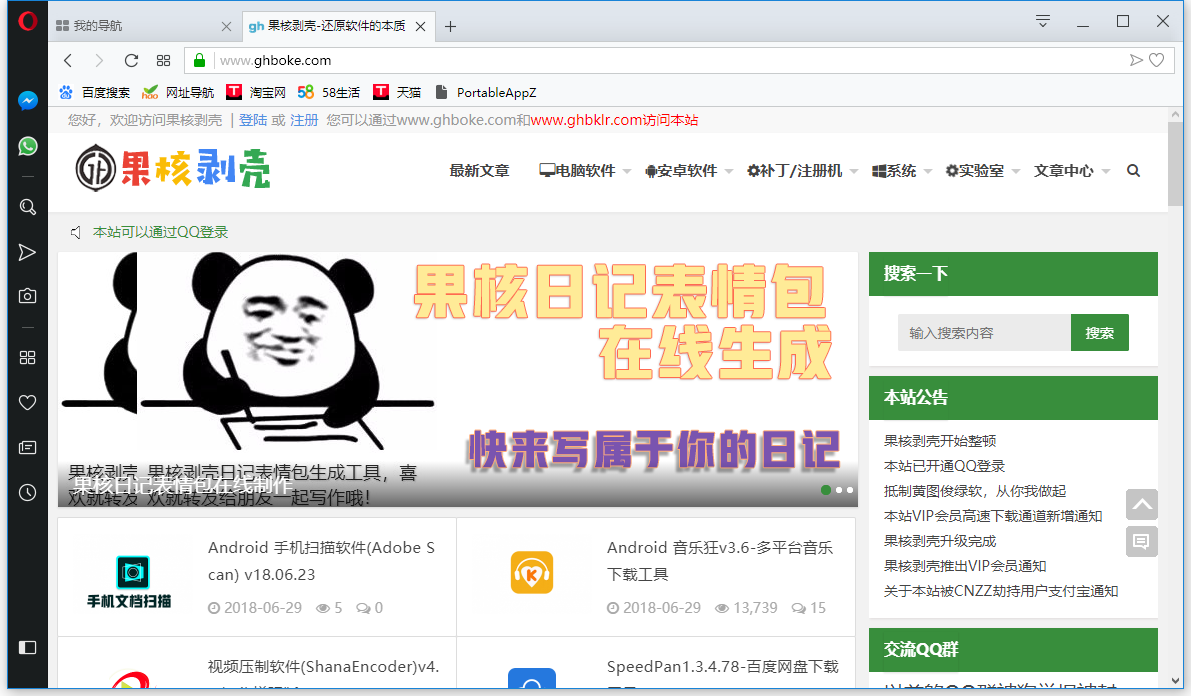
Task: Open the History clock icon in sidebar
Action: pos(28,492)
